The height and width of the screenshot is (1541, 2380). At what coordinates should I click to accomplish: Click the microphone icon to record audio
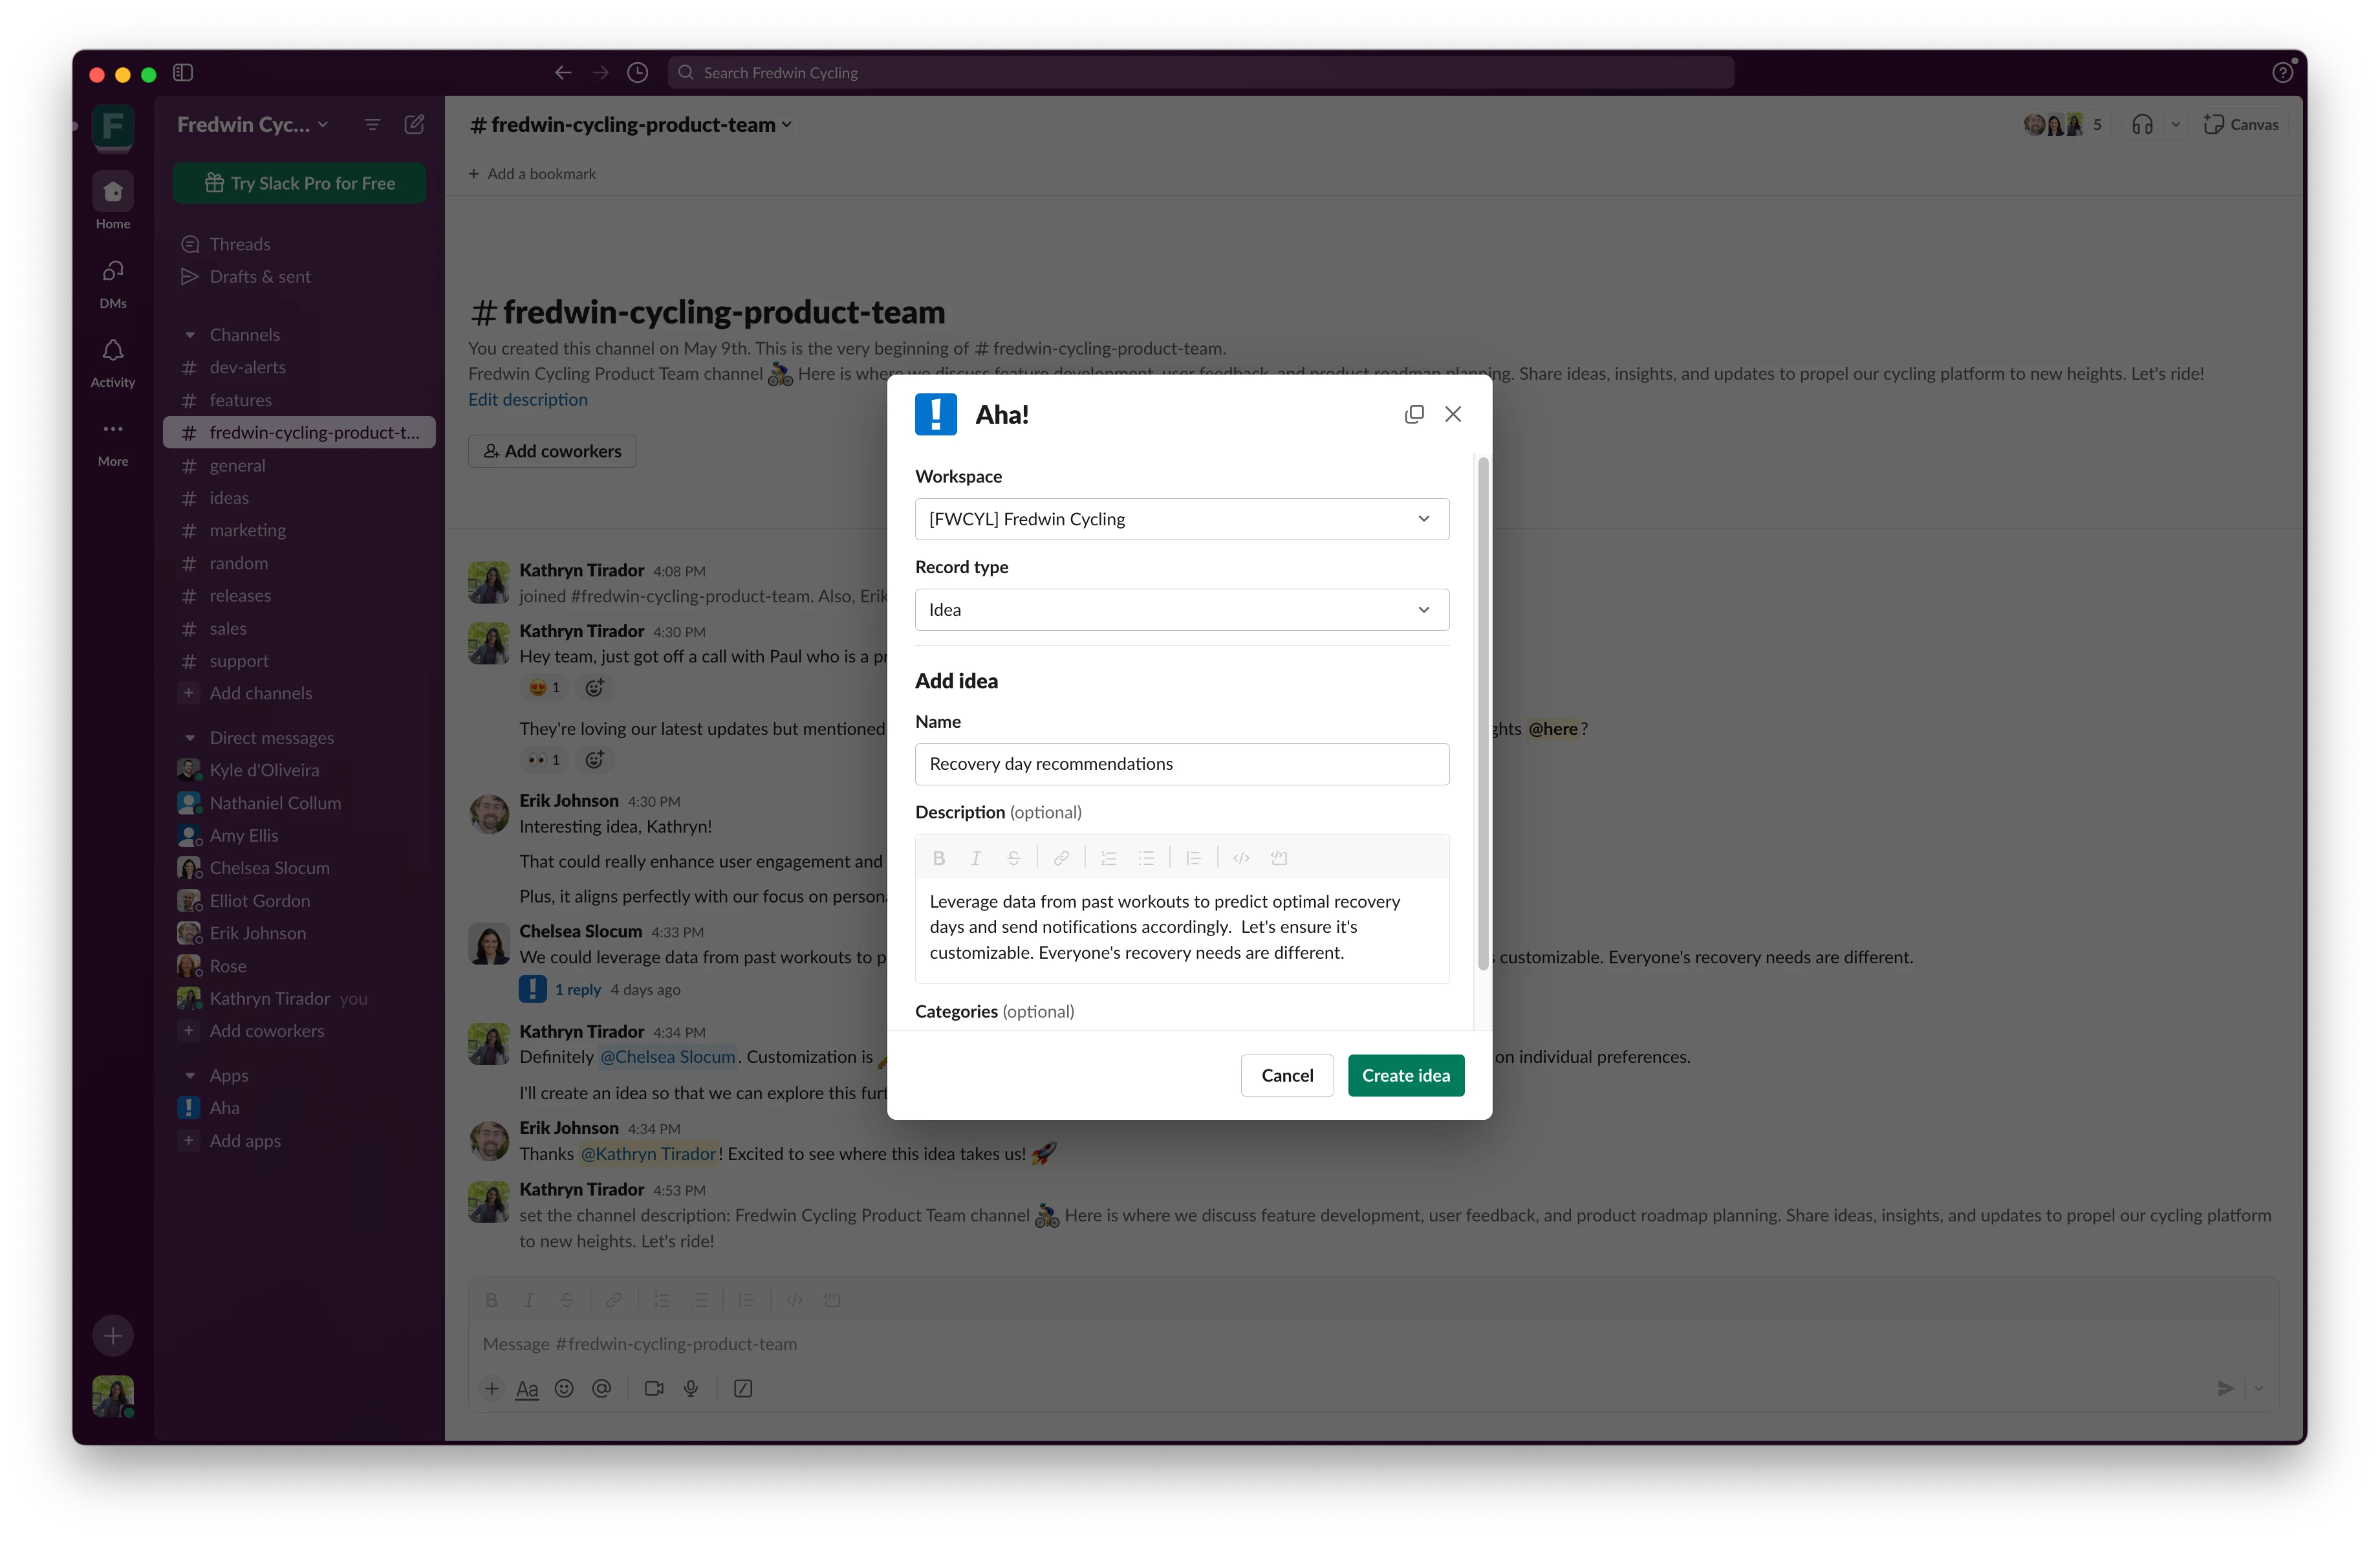pos(691,1389)
